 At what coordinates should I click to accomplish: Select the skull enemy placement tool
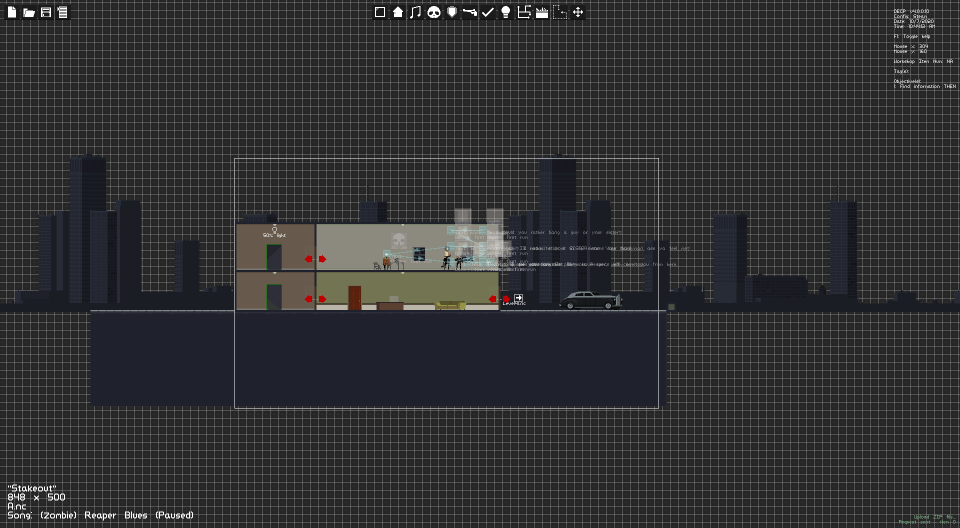[434, 12]
